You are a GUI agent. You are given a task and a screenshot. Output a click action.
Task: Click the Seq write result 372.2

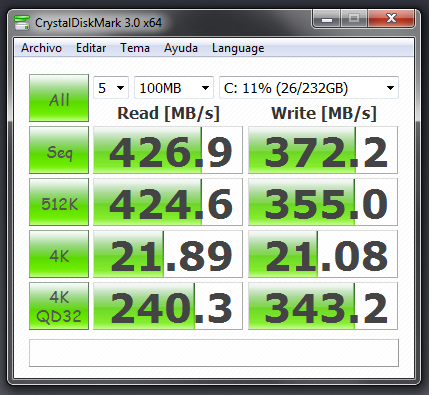point(323,150)
